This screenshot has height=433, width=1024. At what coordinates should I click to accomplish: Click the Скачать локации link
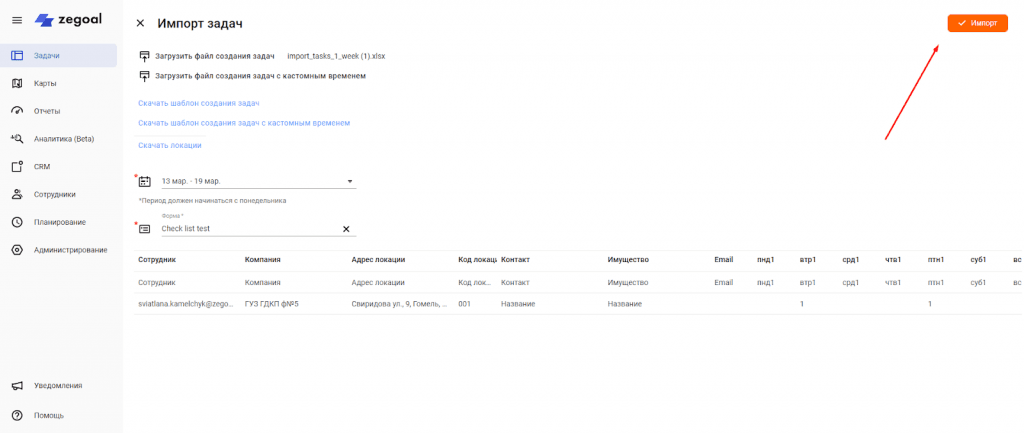(170, 145)
